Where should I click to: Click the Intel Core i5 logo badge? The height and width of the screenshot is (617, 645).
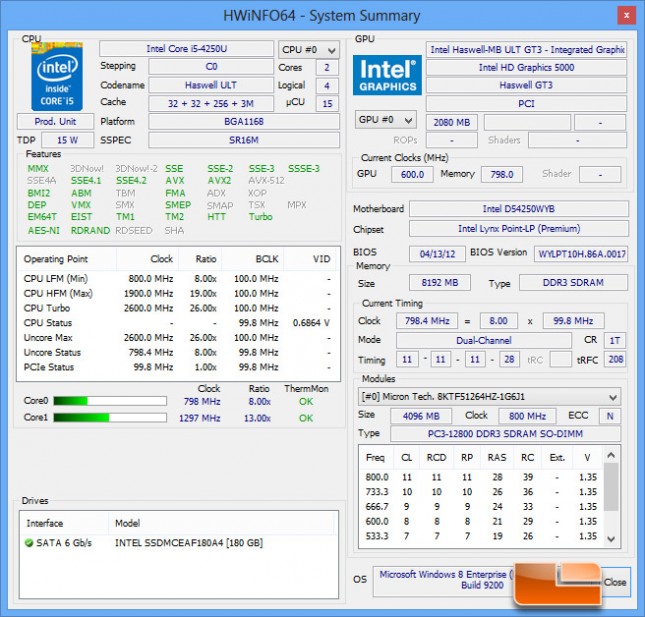[57, 77]
